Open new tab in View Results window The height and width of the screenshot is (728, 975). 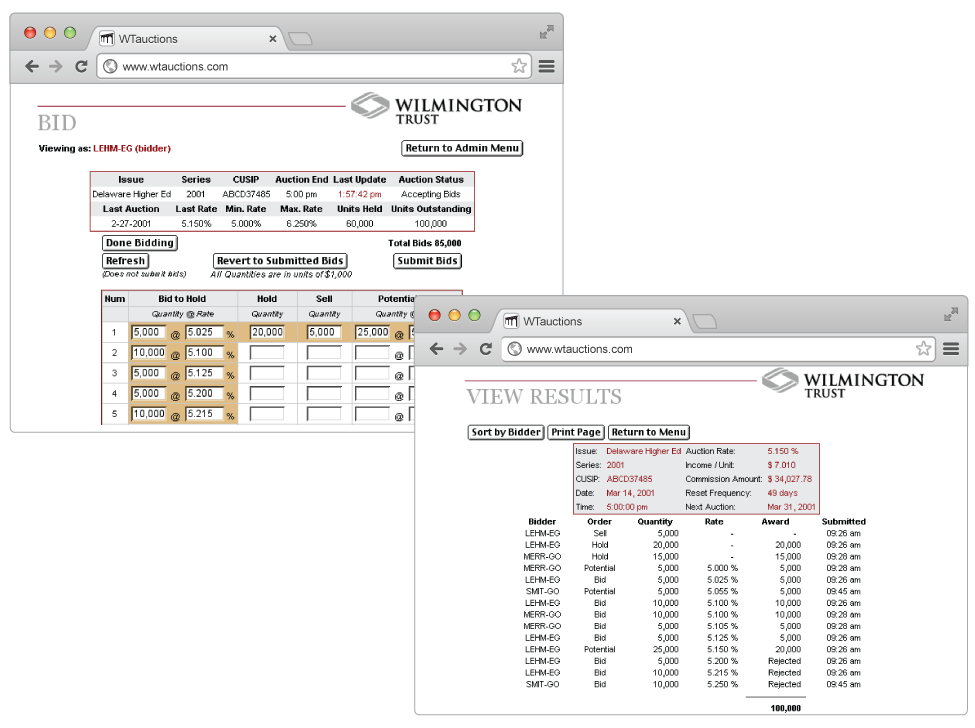click(705, 321)
